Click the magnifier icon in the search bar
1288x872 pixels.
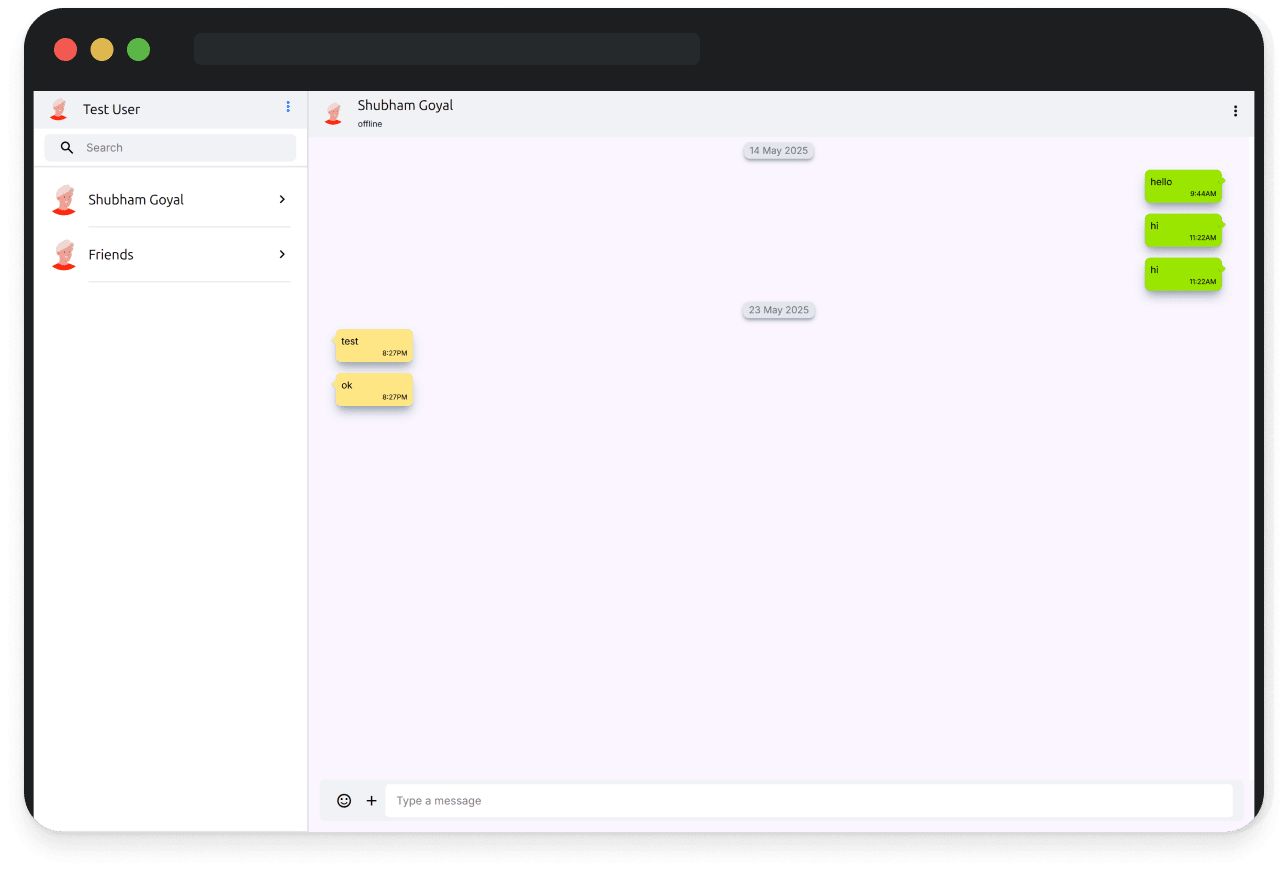click(x=66, y=147)
